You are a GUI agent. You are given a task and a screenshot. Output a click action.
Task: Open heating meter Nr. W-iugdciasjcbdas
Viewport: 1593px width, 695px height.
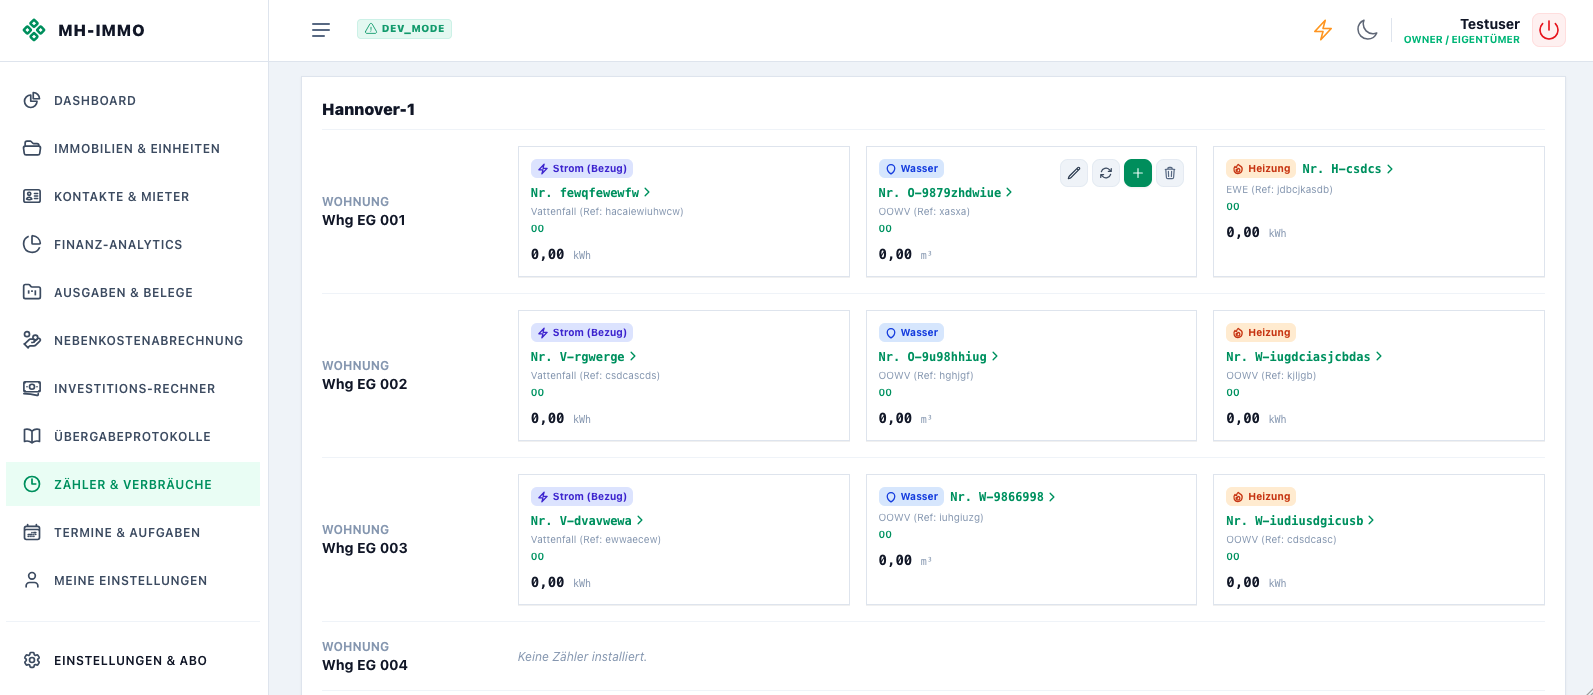(1304, 356)
